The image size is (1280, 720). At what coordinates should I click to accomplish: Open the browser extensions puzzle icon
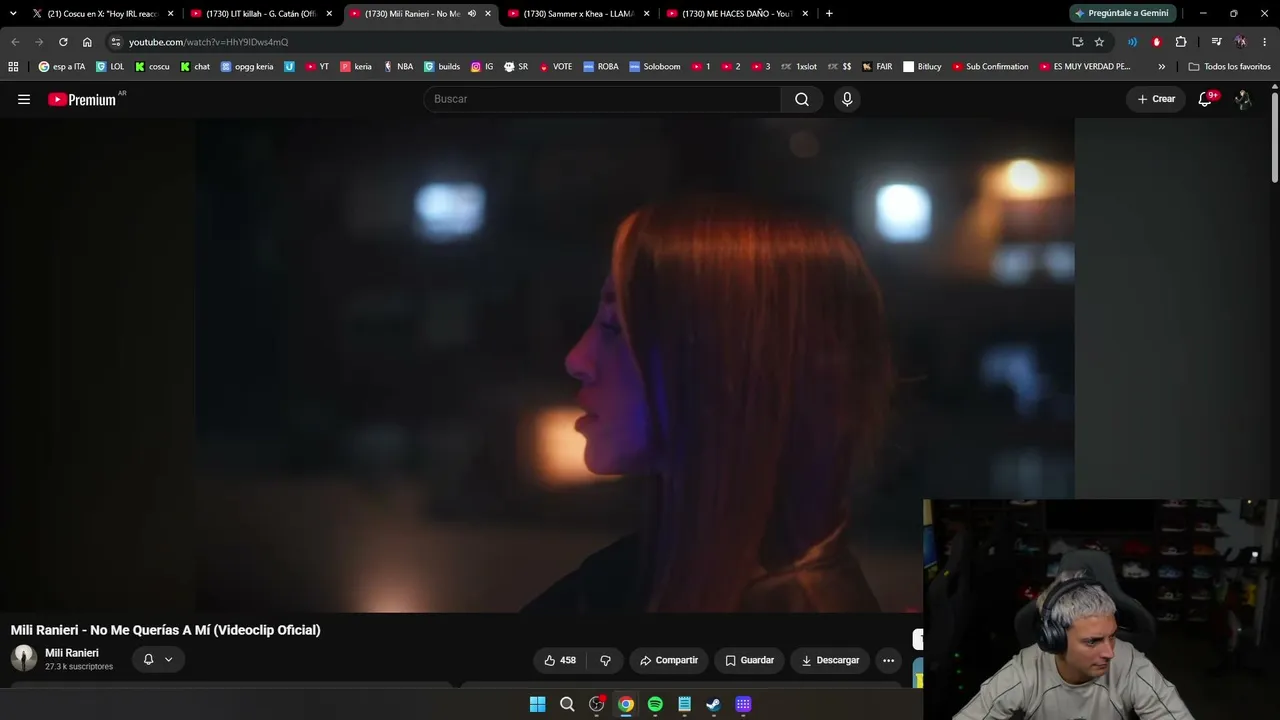pyautogui.click(x=1181, y=42)
